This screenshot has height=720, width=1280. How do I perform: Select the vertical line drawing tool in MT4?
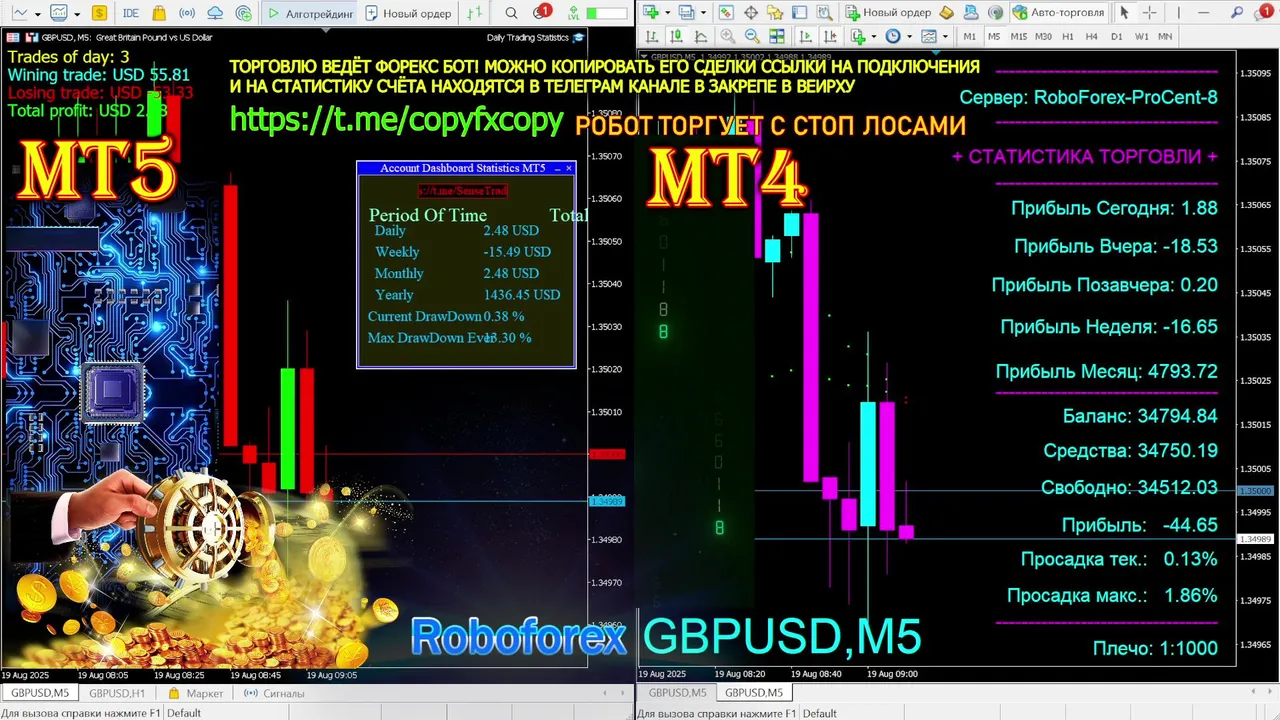click(1178, 12)
